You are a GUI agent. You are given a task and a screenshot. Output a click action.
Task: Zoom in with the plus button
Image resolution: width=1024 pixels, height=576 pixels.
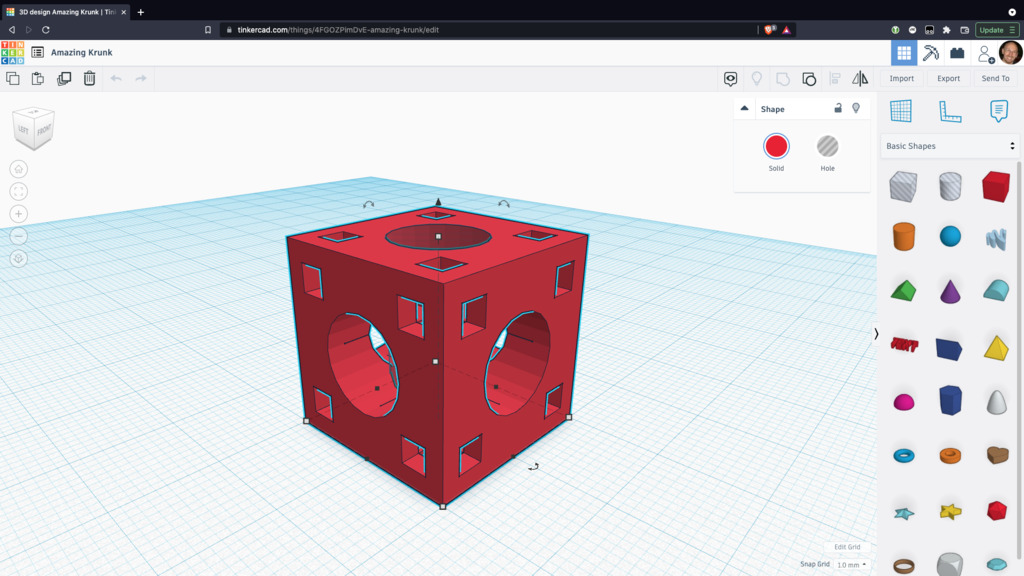(x=19, y=214)
